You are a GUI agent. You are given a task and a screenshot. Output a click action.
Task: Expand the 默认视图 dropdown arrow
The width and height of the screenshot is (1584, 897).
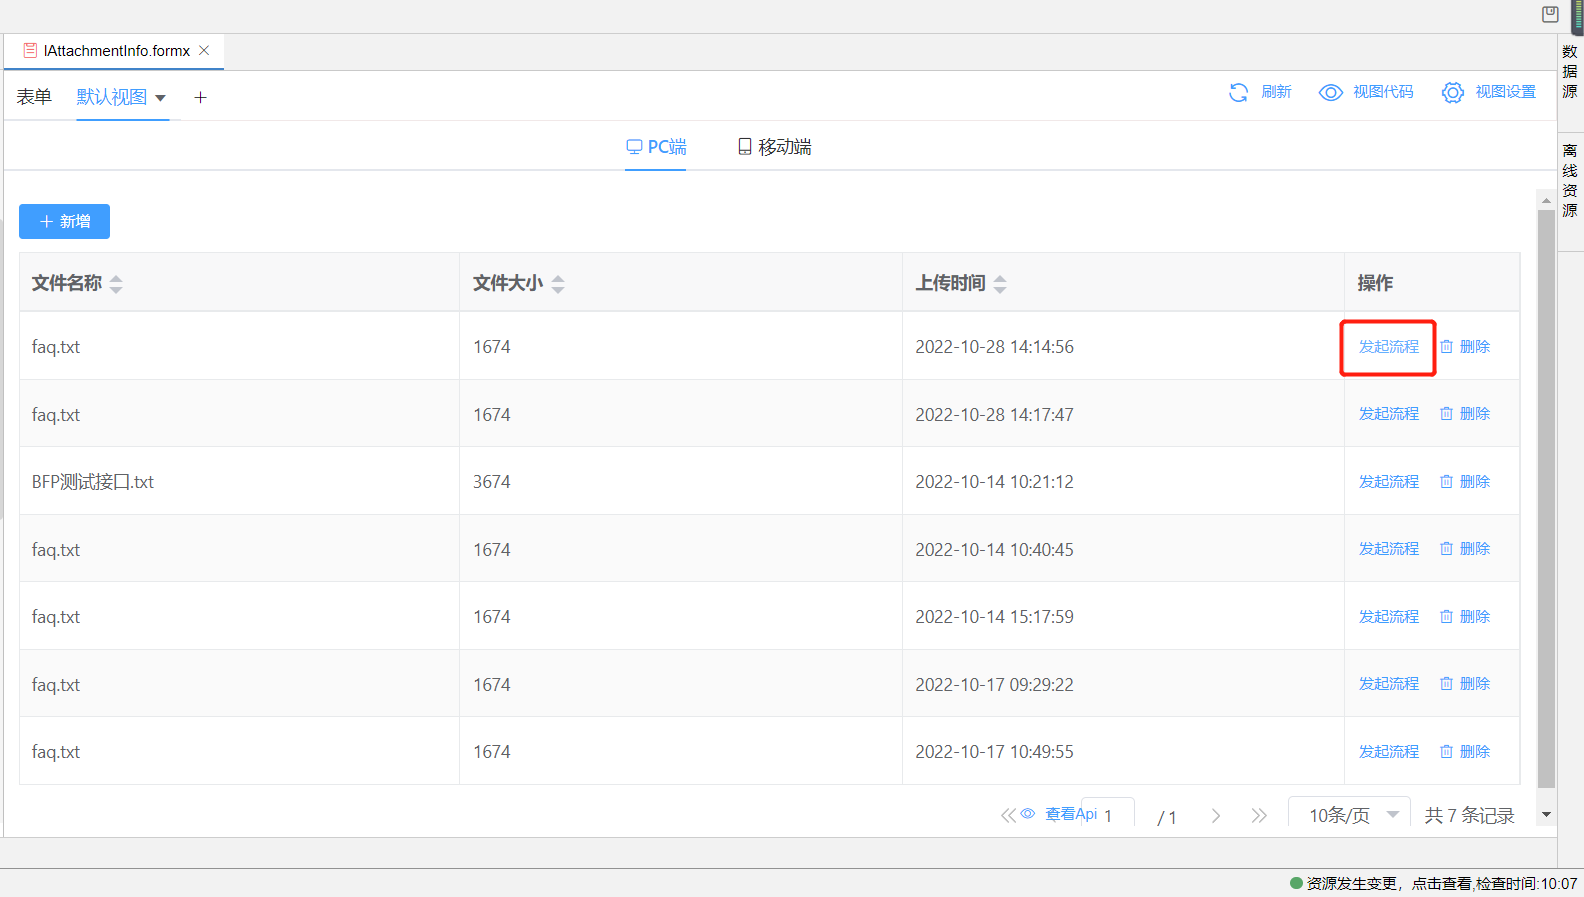coord(160,98)
